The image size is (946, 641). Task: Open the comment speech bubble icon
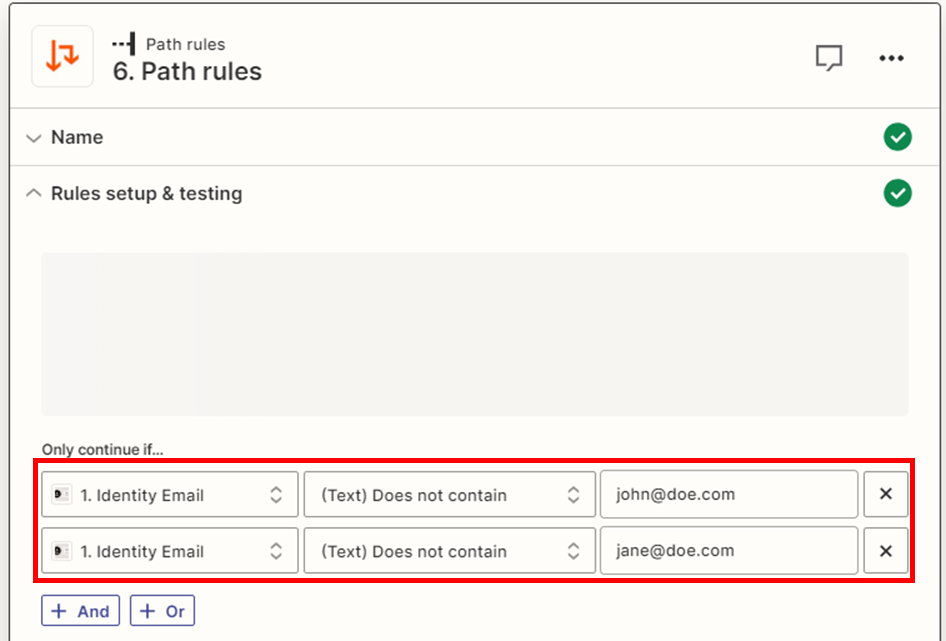click(828, 58)
